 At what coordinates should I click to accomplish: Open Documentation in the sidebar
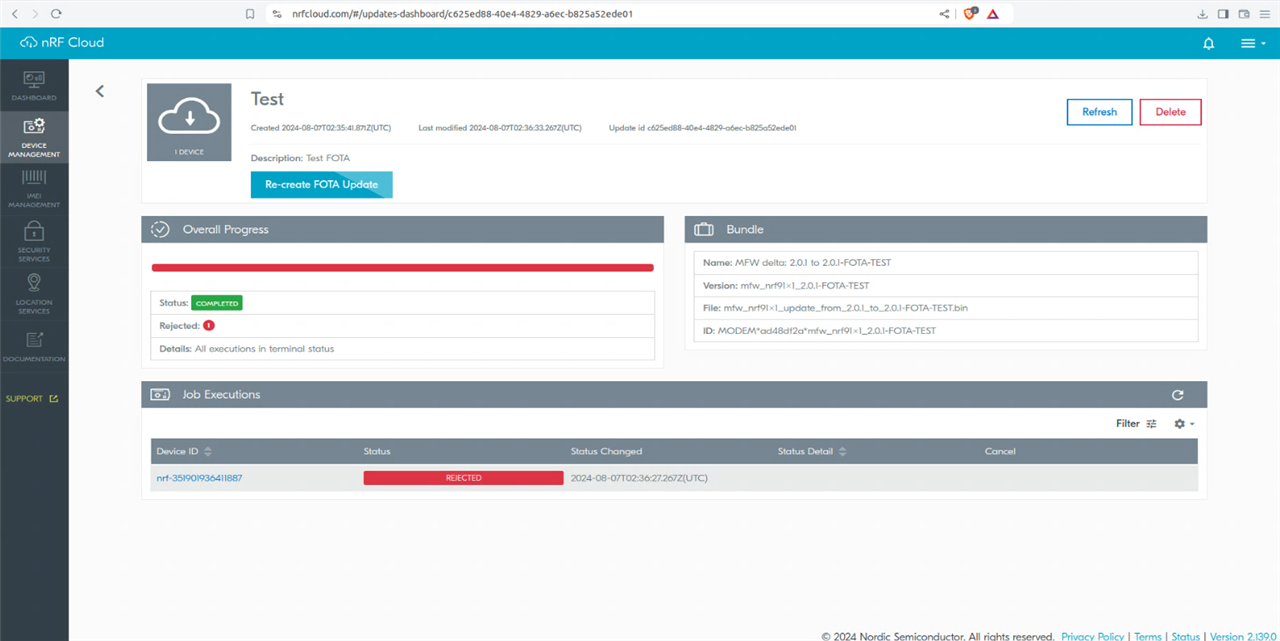[x=34, y=346]
